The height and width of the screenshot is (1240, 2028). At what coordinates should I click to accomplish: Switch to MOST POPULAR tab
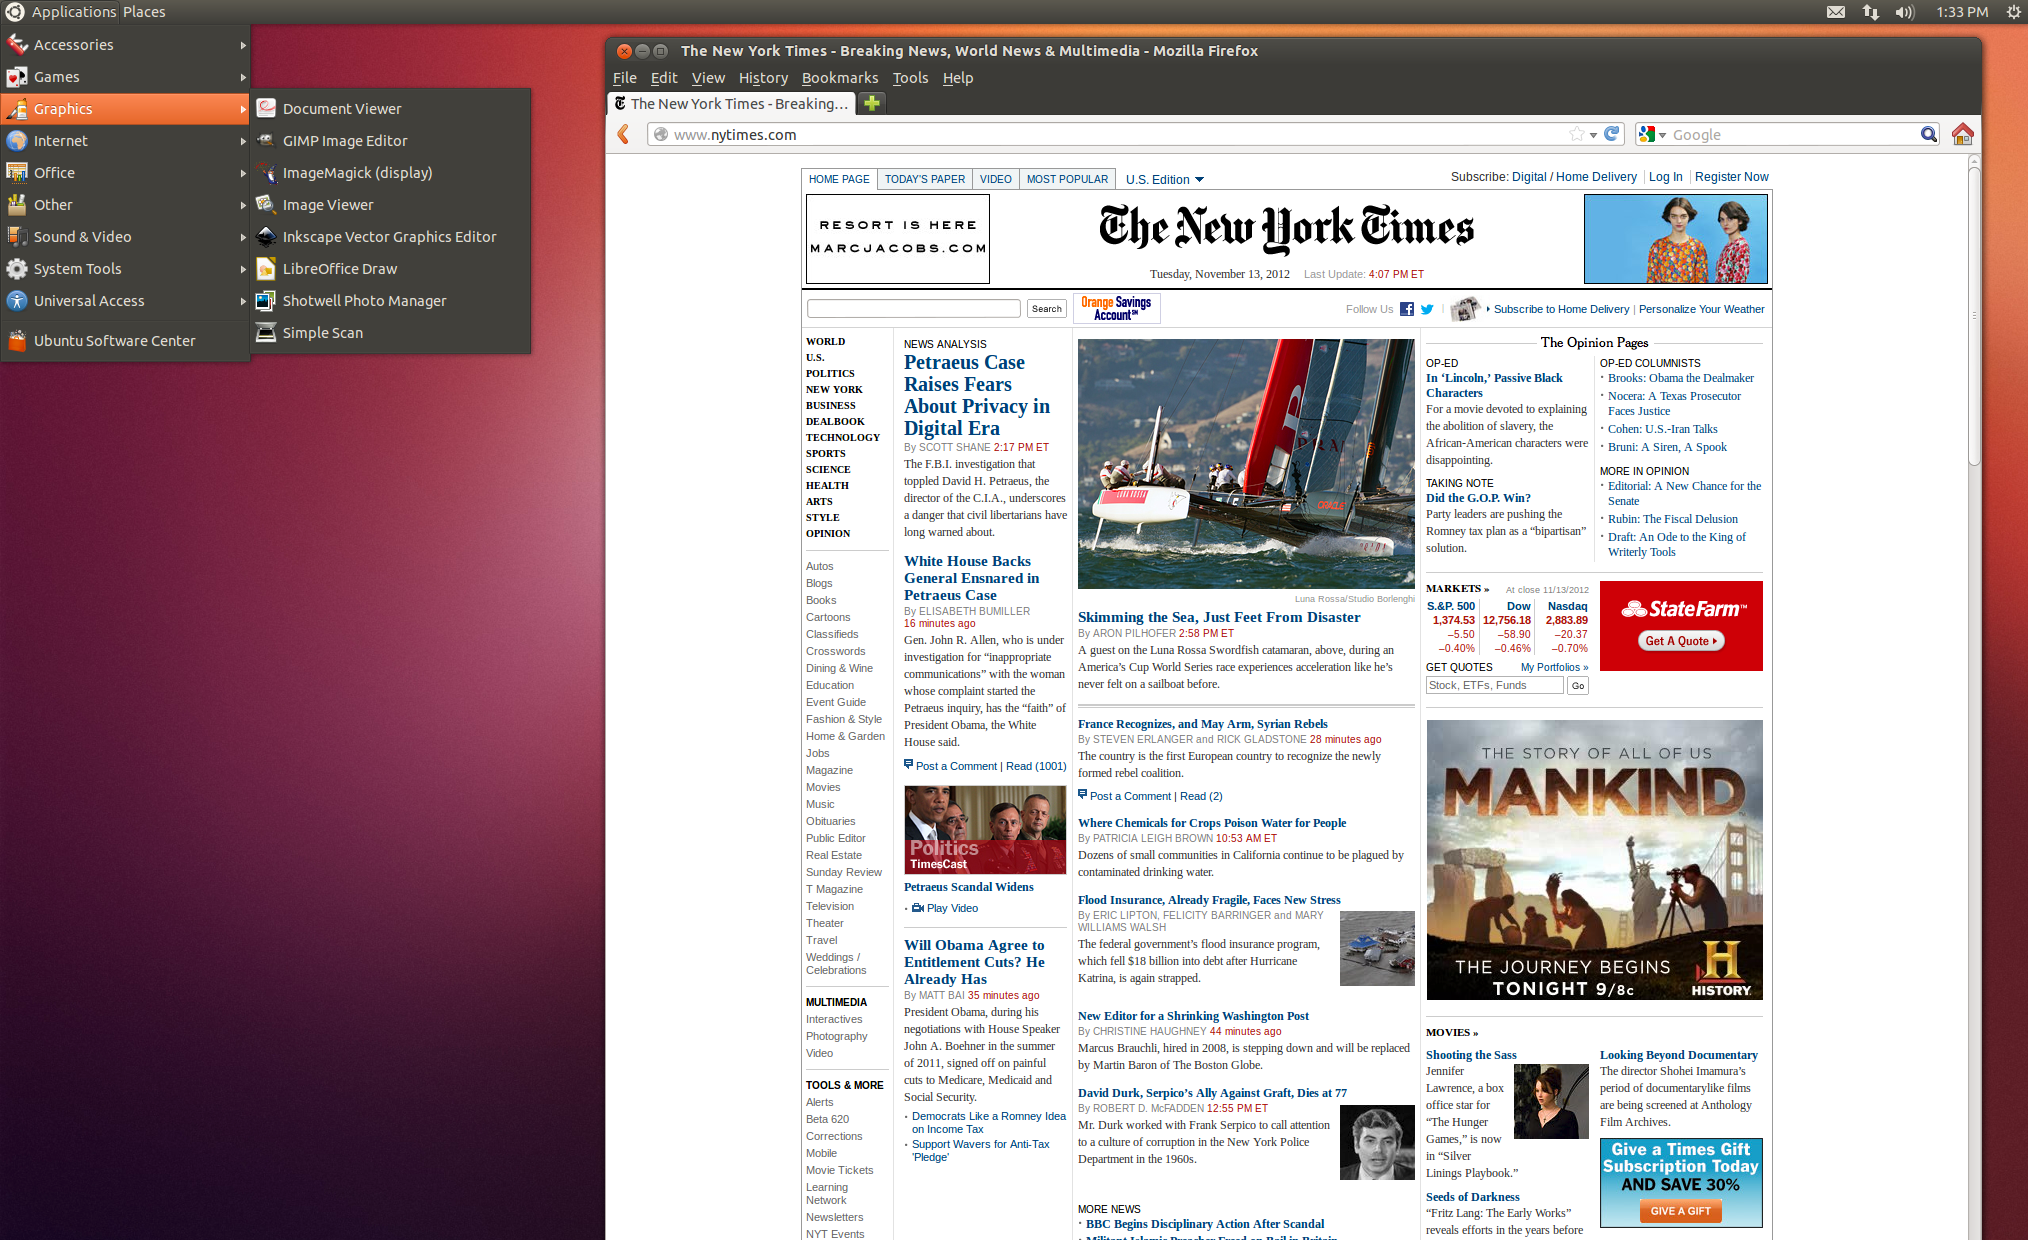[x=1067, y=179]
